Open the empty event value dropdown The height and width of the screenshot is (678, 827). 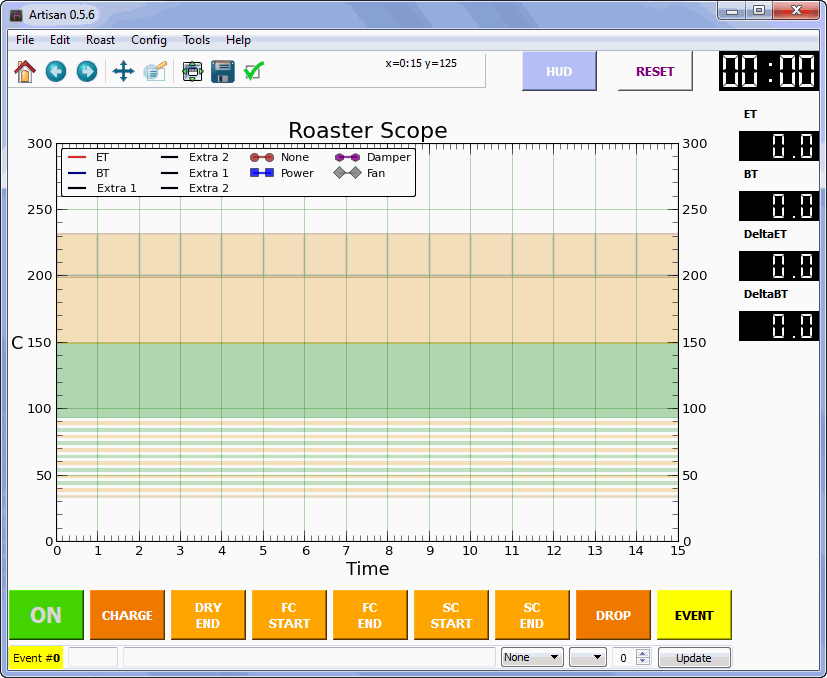(587, 657)
